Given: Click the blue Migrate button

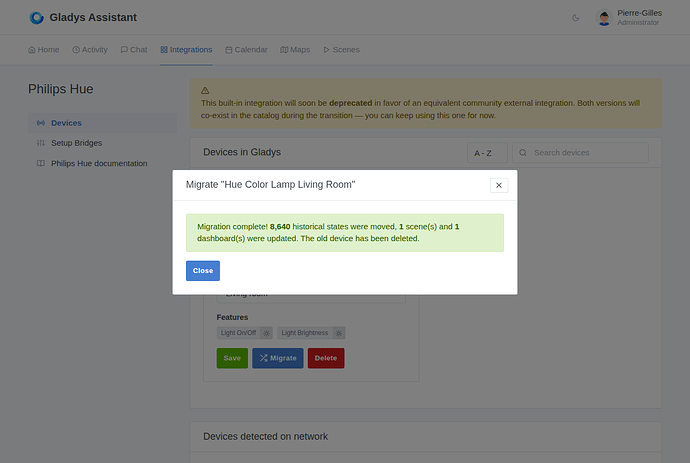Looking at the screenshot, I should (278, 358).
